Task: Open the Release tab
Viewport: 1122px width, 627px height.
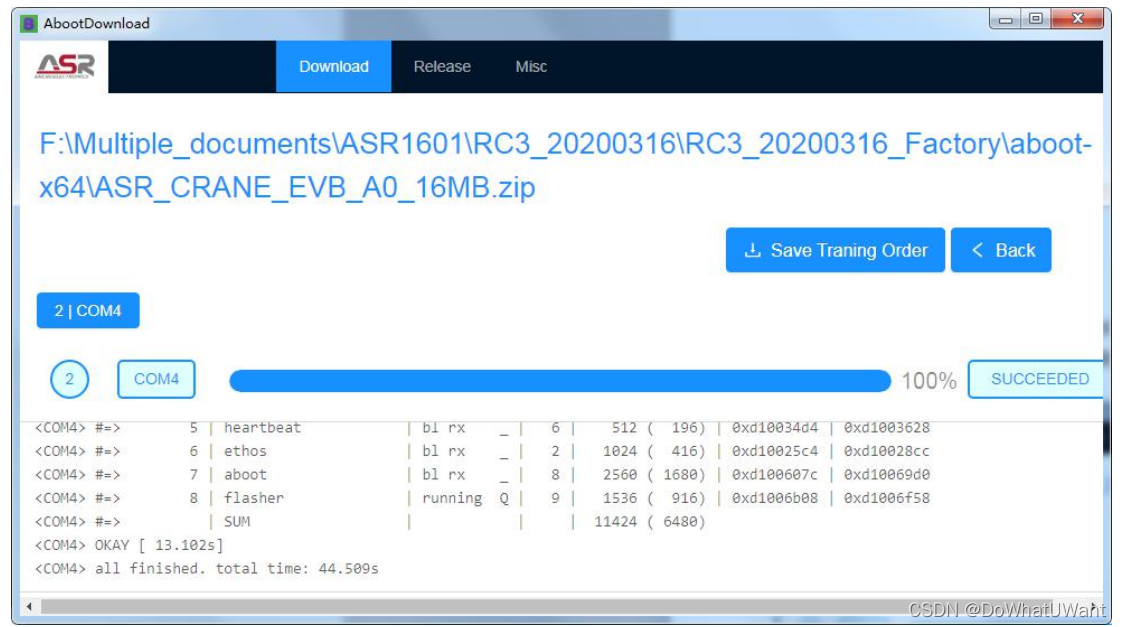Action: tap(442, 67)
